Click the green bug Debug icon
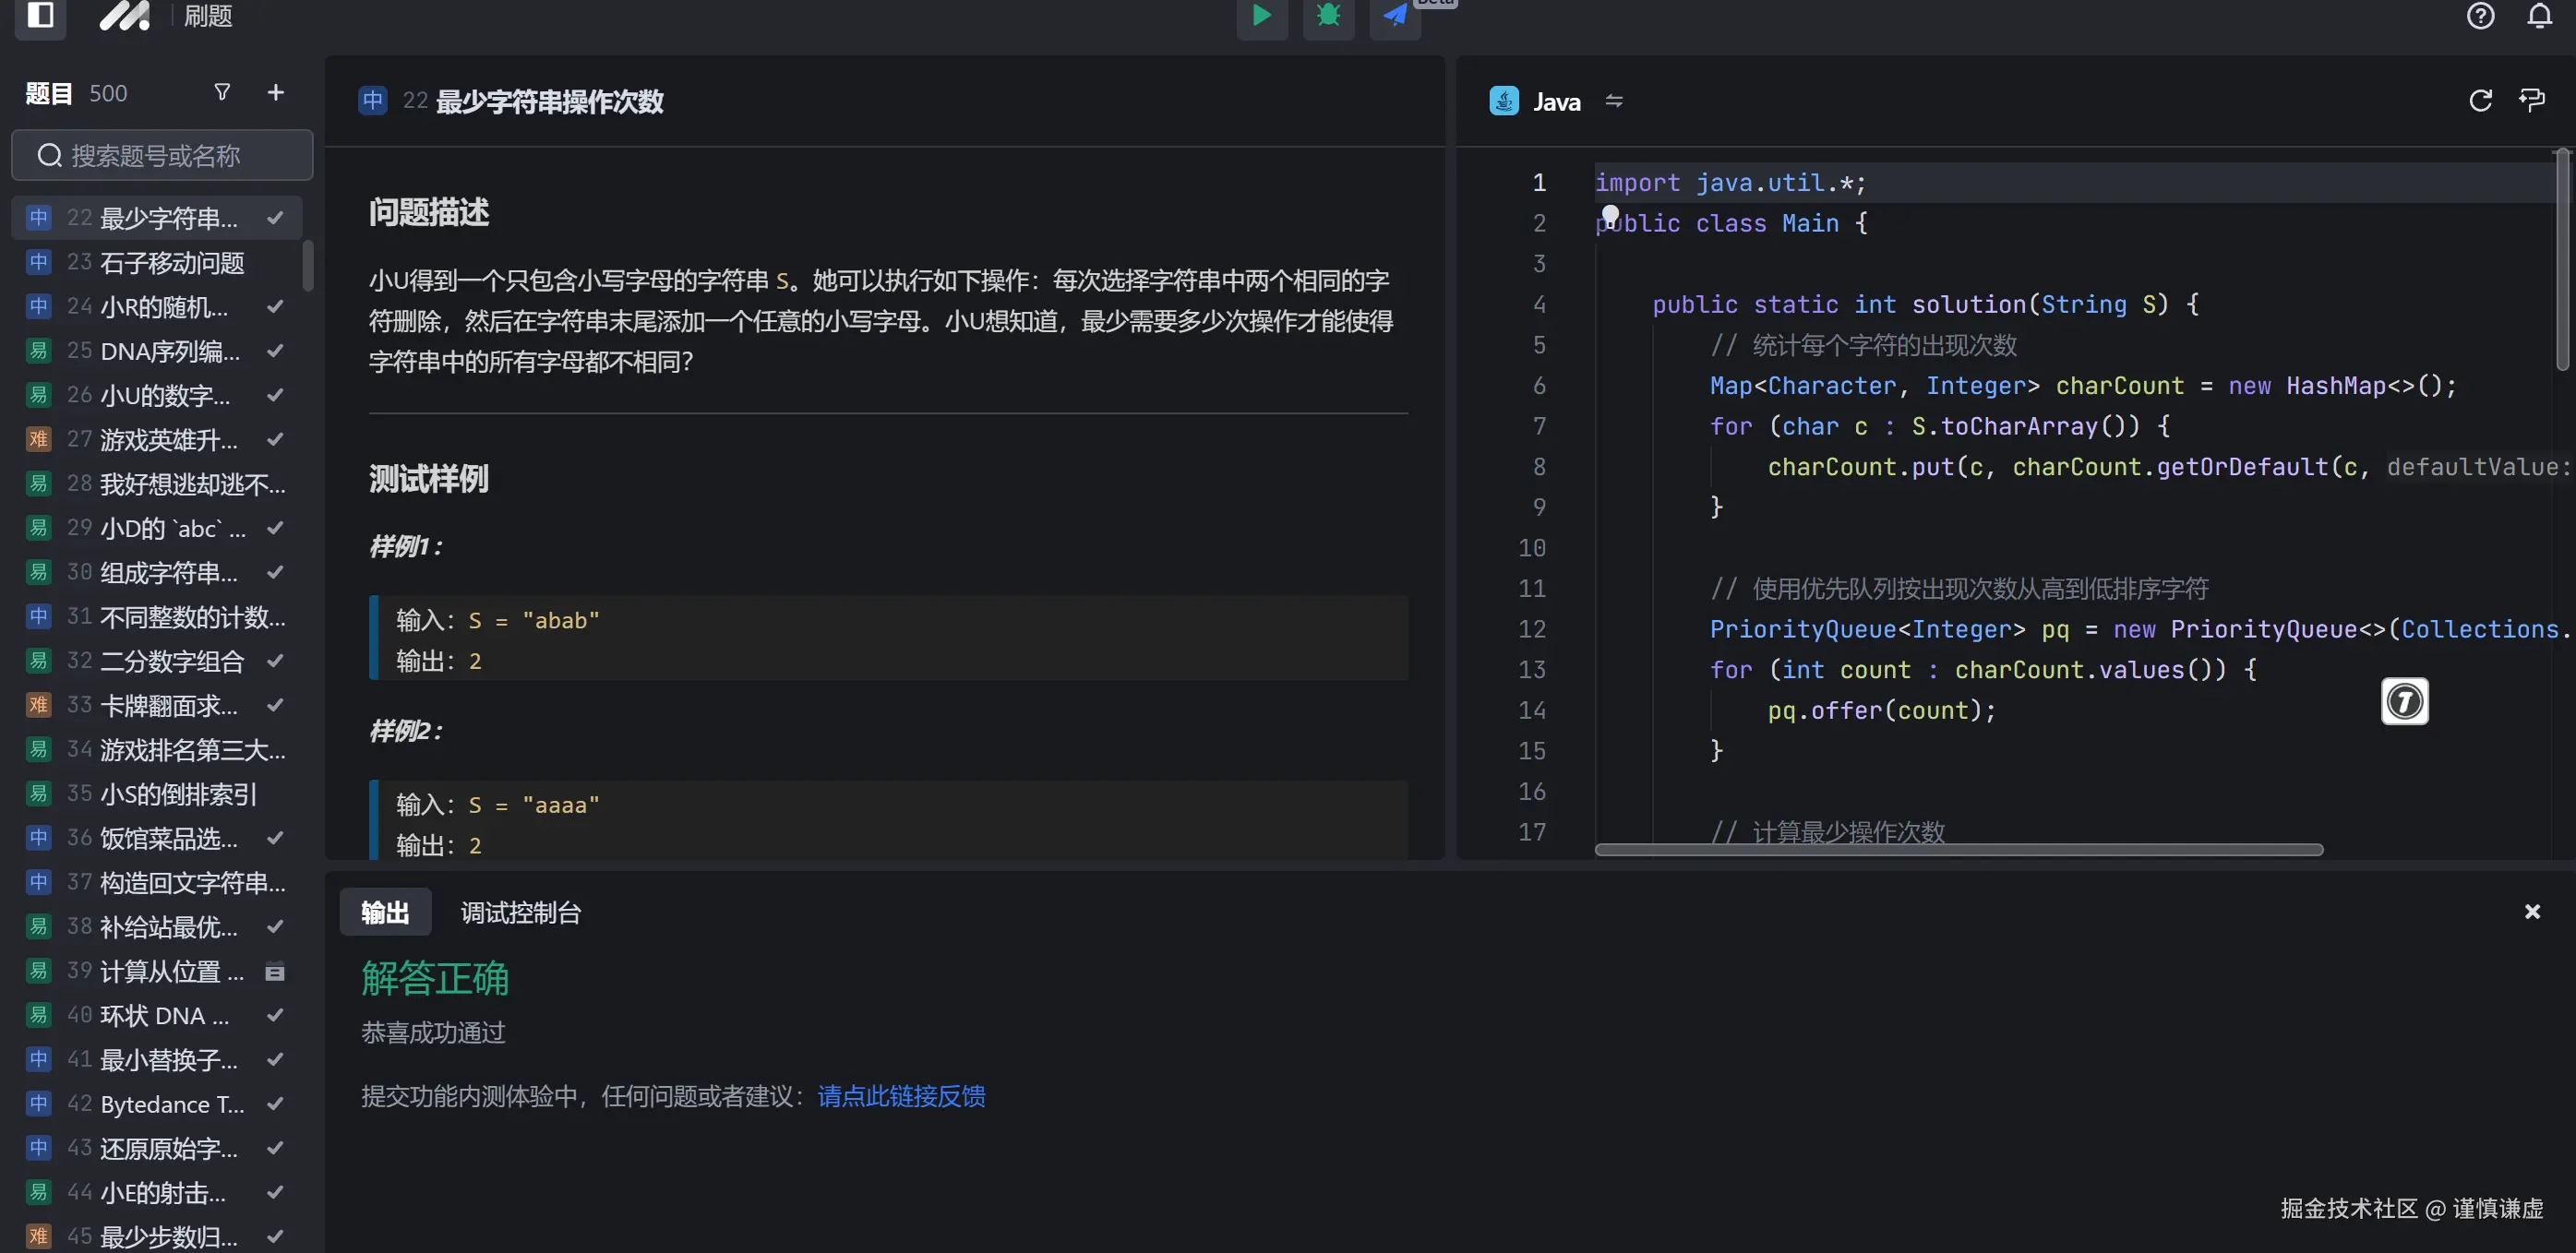The height and width of the screenshot is (1253, 2576). 1328,16
